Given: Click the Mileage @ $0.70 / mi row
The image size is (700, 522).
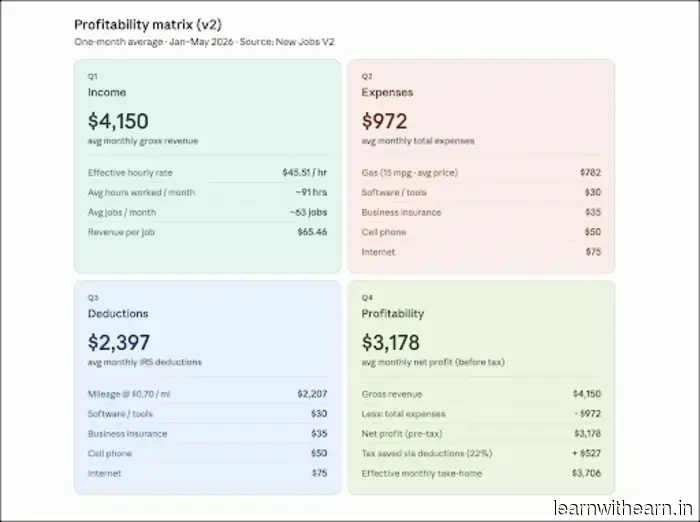Looking at the screenshot, I should 207,394.
